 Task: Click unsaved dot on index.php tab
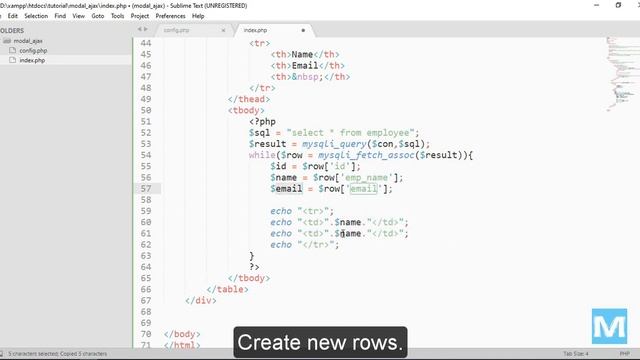tap(303, 30)
